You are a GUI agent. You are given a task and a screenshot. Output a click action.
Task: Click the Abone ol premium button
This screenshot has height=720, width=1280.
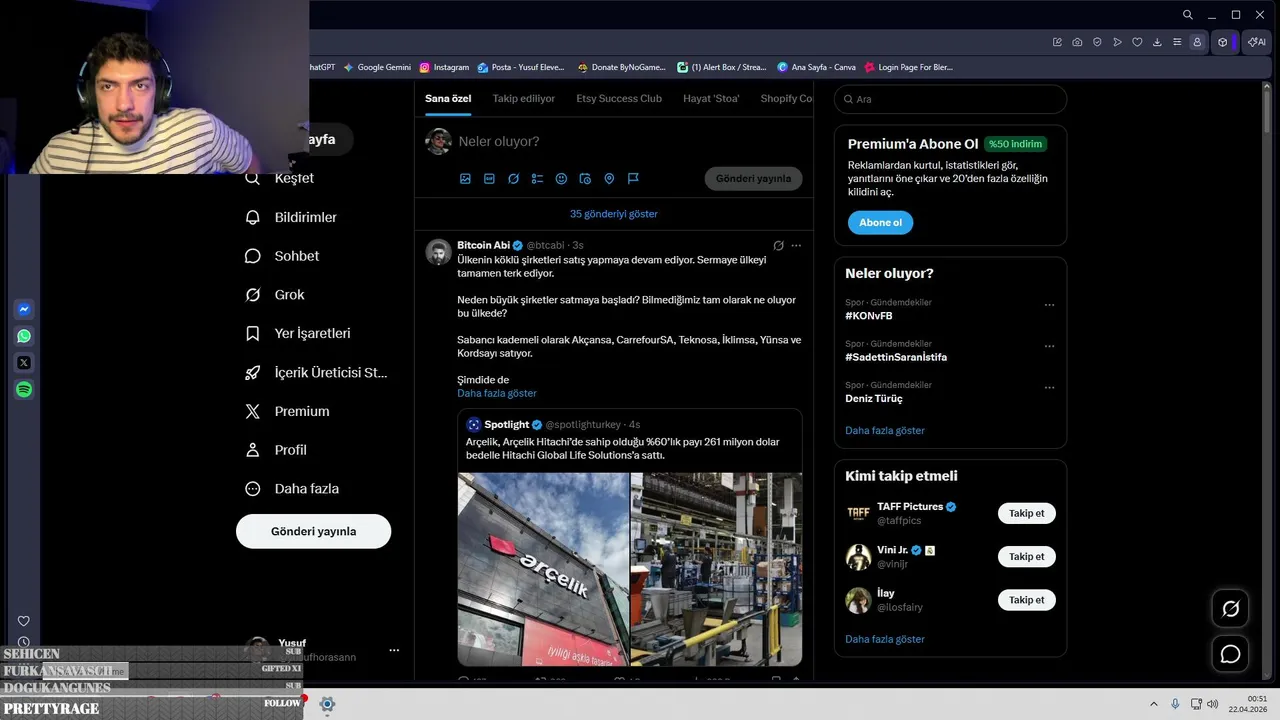click(880, 223)
